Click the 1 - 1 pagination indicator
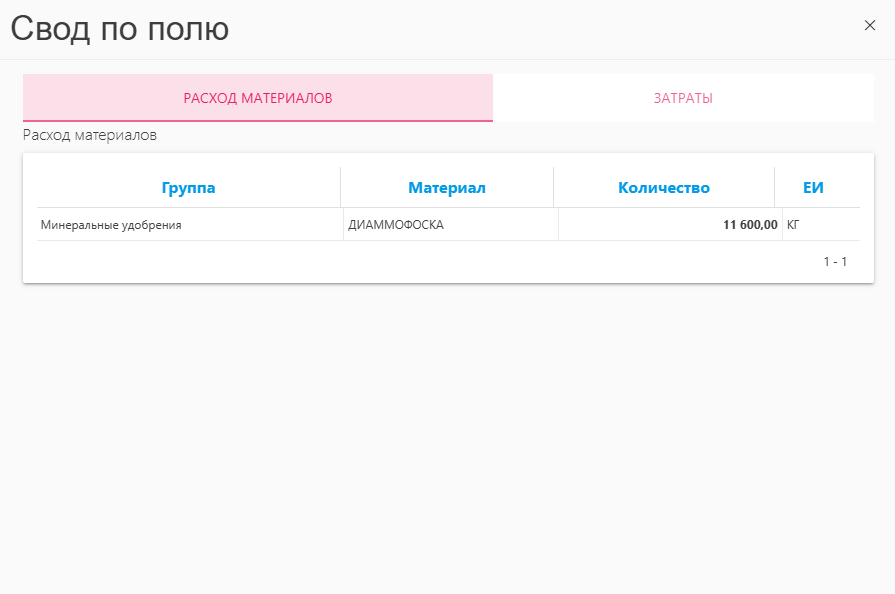This screenshot has height=594, width=895. coord(835,262)
